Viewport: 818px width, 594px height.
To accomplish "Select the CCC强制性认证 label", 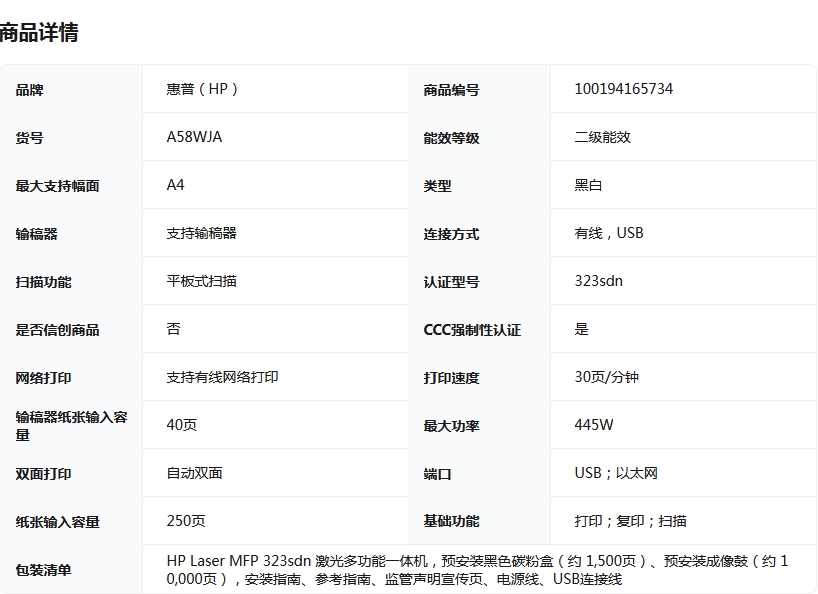I will pos(472,330).
